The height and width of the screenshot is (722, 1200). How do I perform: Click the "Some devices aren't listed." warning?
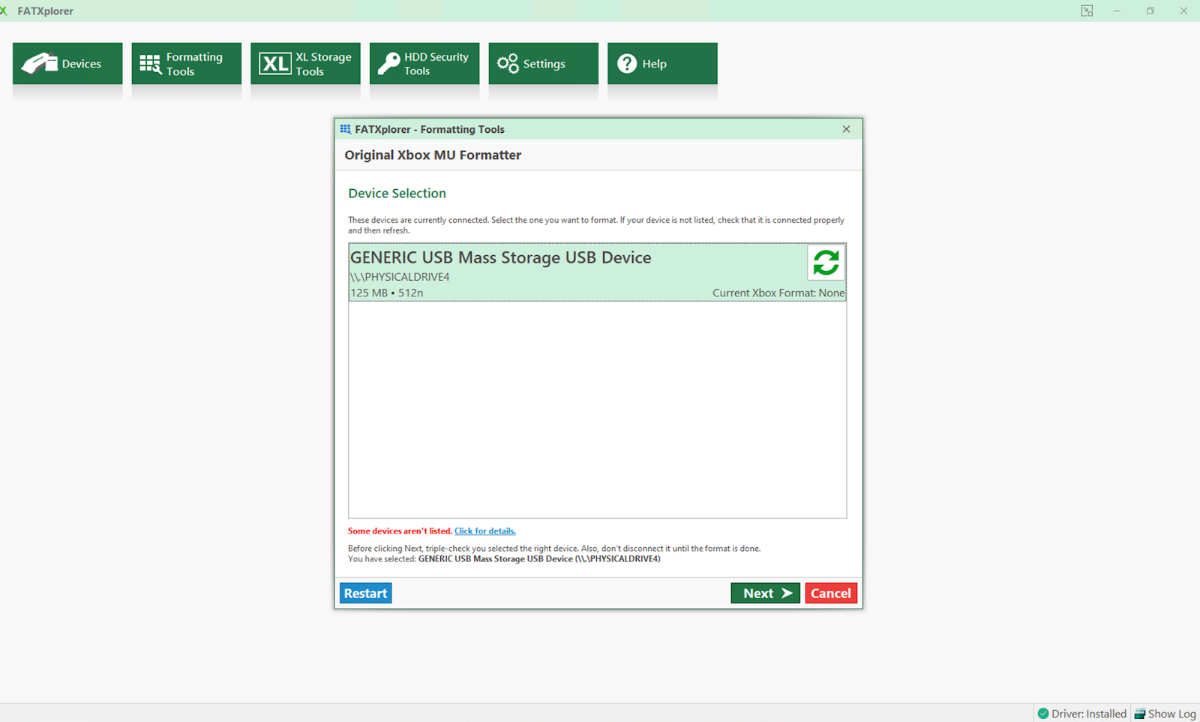tap(400, 531)
